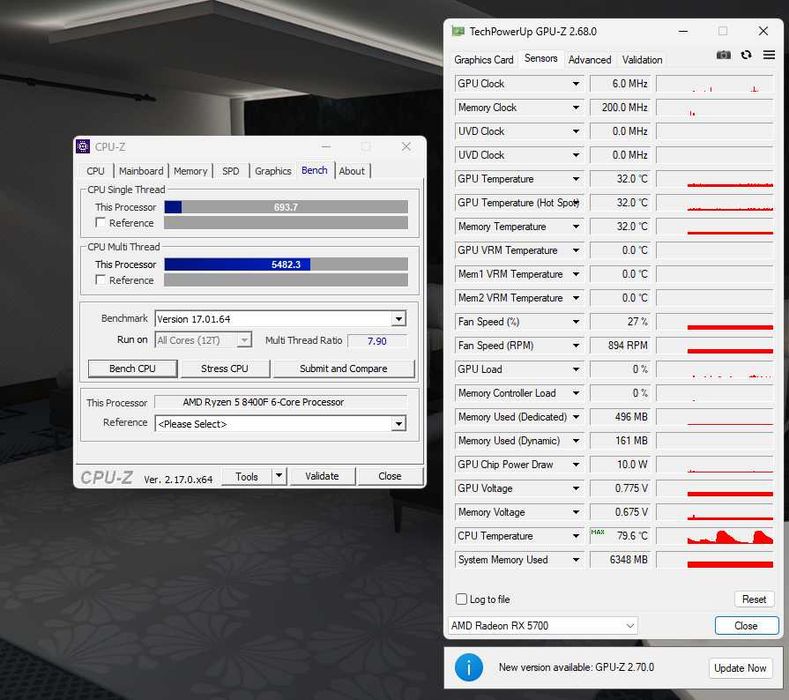Click the Close button in GPU-Z footer

[x=746, y=626]
